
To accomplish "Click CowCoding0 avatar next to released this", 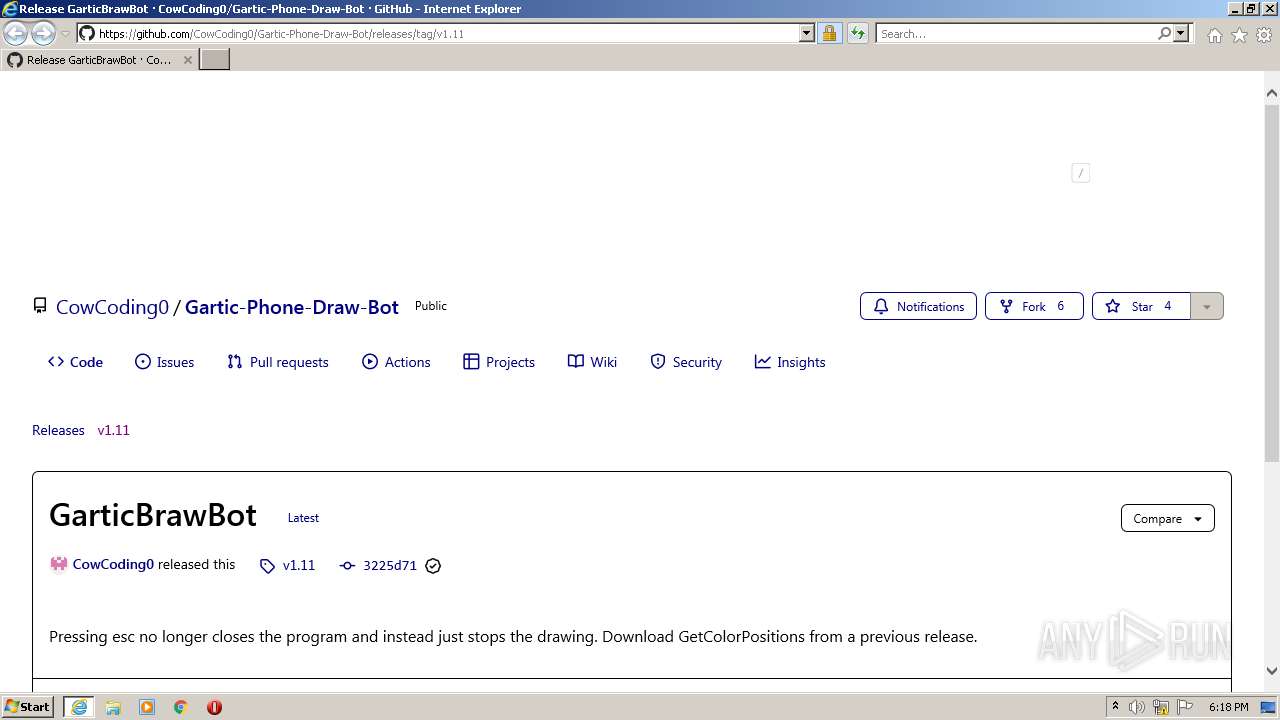I will [59, 564].
